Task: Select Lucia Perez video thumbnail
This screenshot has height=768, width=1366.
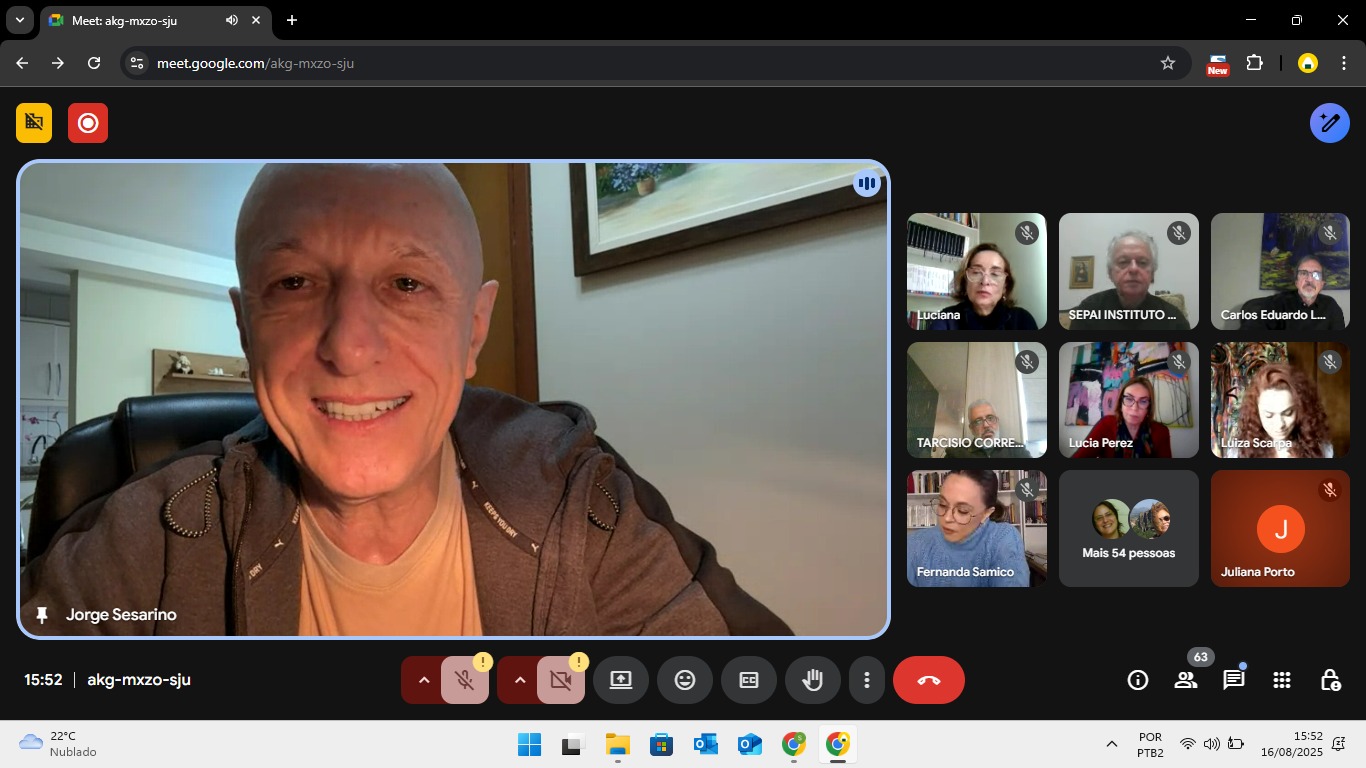Action: click(1128, 400)
